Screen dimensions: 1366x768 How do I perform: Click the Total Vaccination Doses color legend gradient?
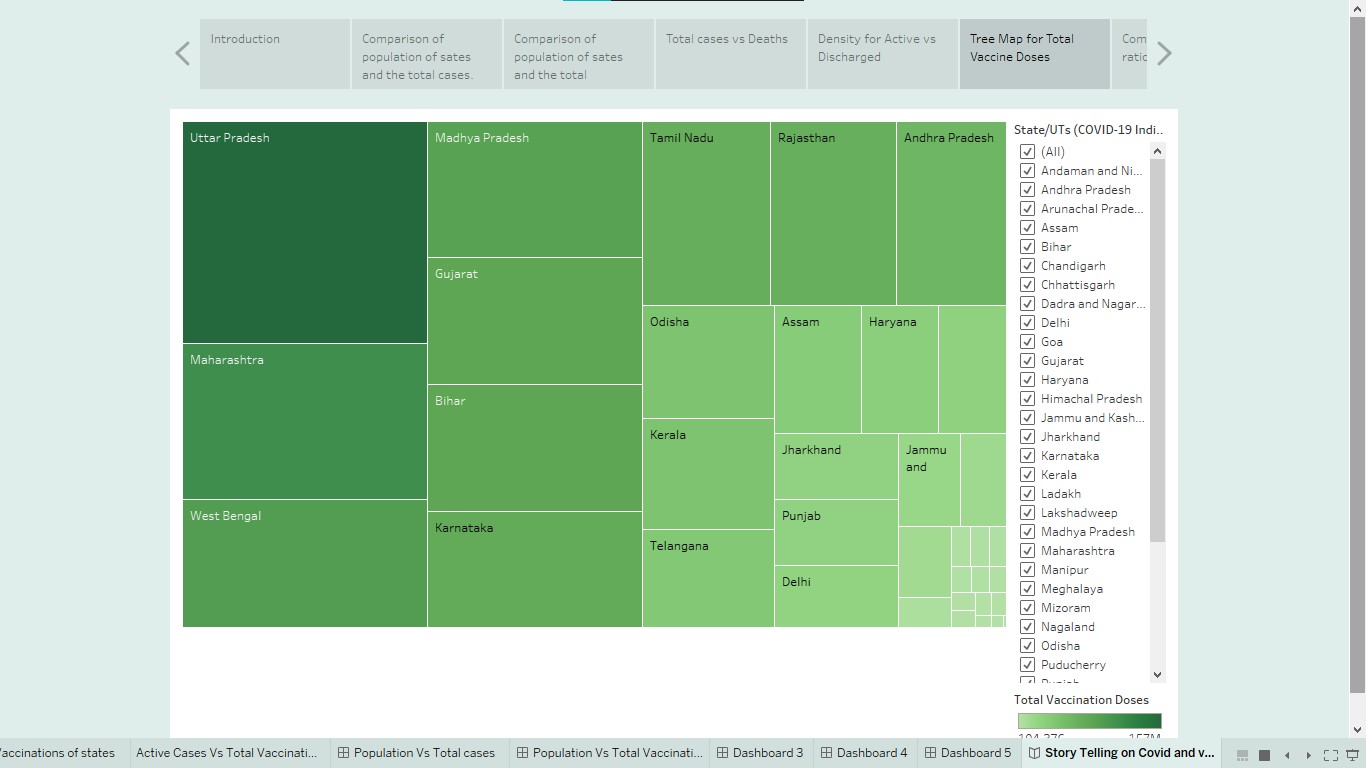[x=1087, y=719]
